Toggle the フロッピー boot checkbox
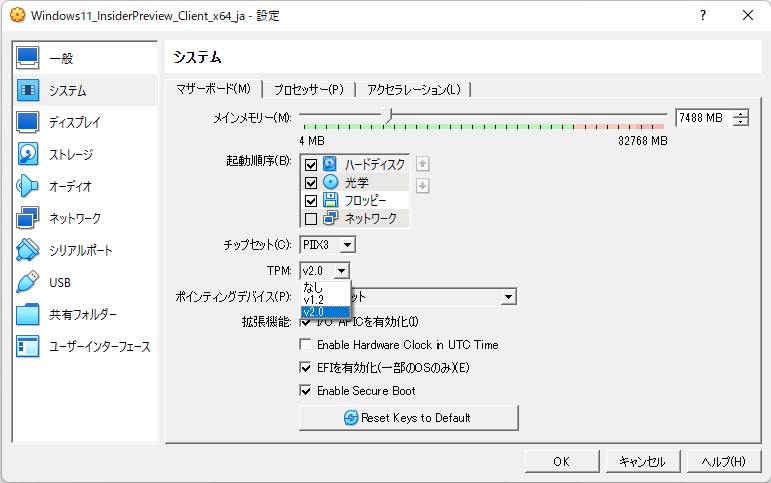The image size is (771, 483). coord(311,201)
